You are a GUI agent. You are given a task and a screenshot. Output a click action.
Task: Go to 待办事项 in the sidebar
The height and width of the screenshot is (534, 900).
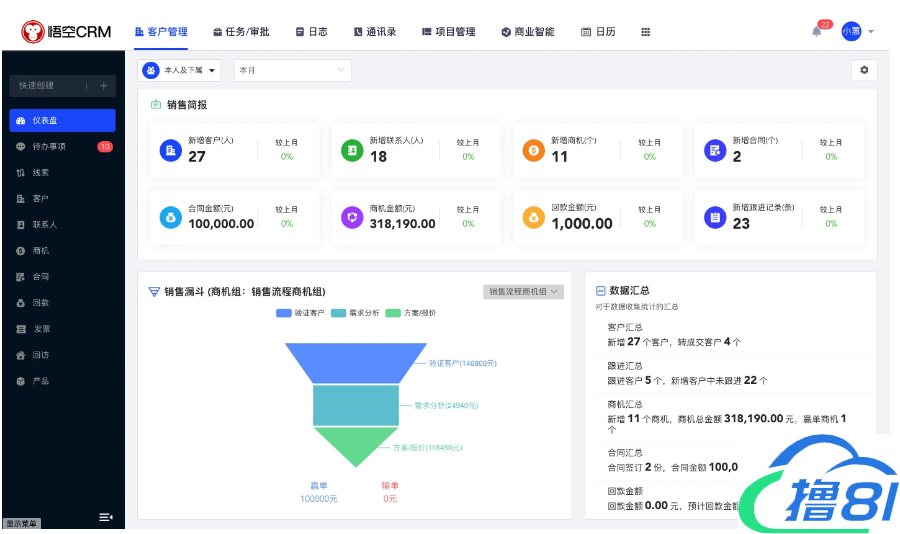[48, 147]
